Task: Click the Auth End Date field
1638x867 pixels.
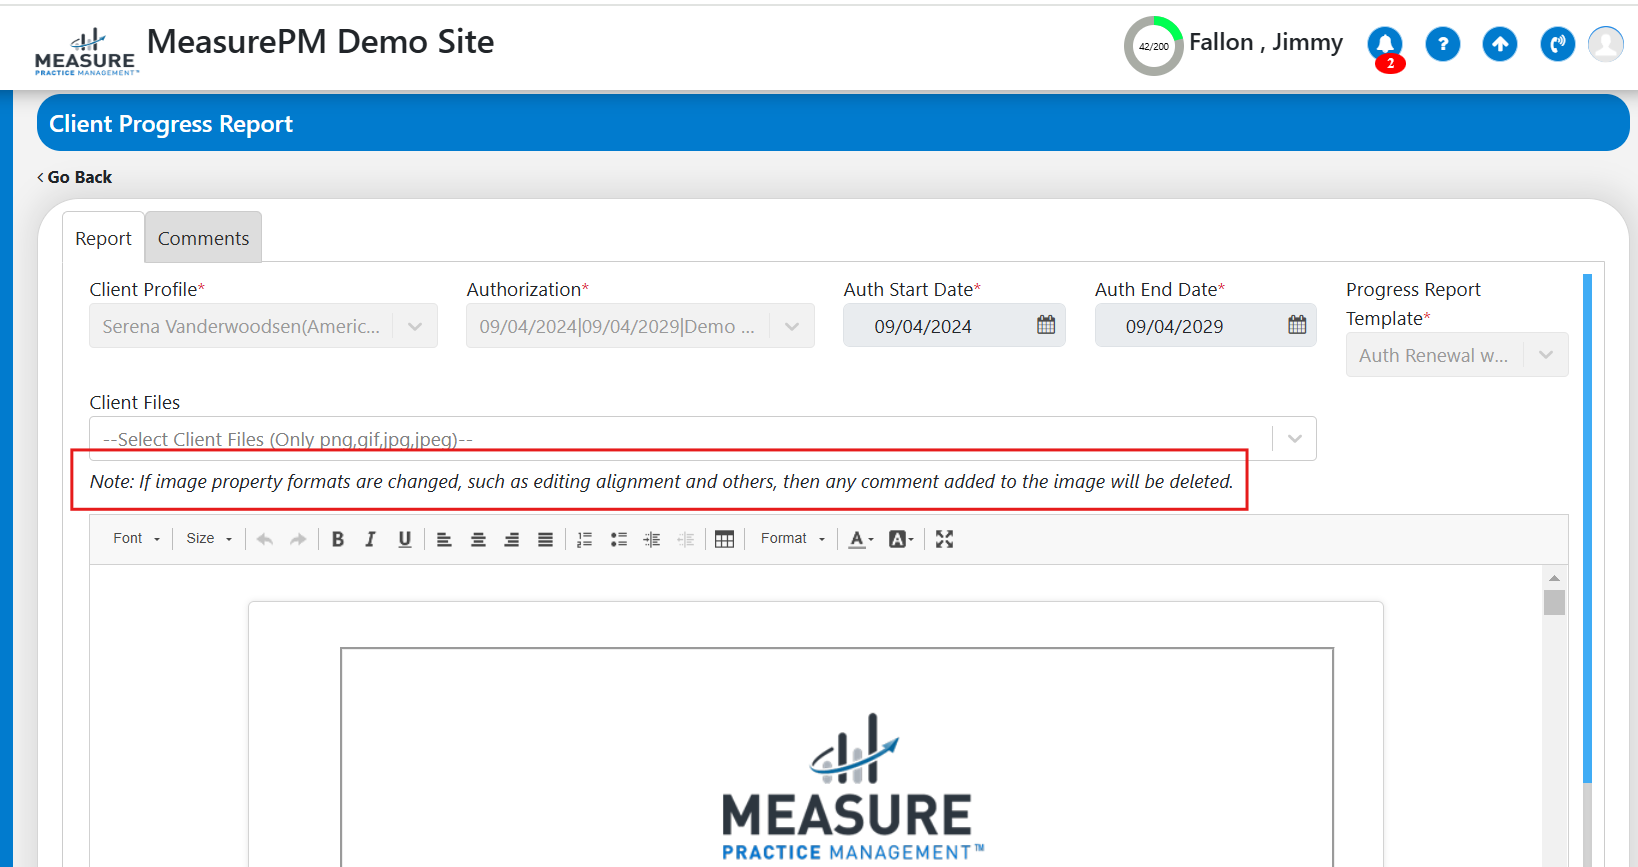Action: [1206, 326]
